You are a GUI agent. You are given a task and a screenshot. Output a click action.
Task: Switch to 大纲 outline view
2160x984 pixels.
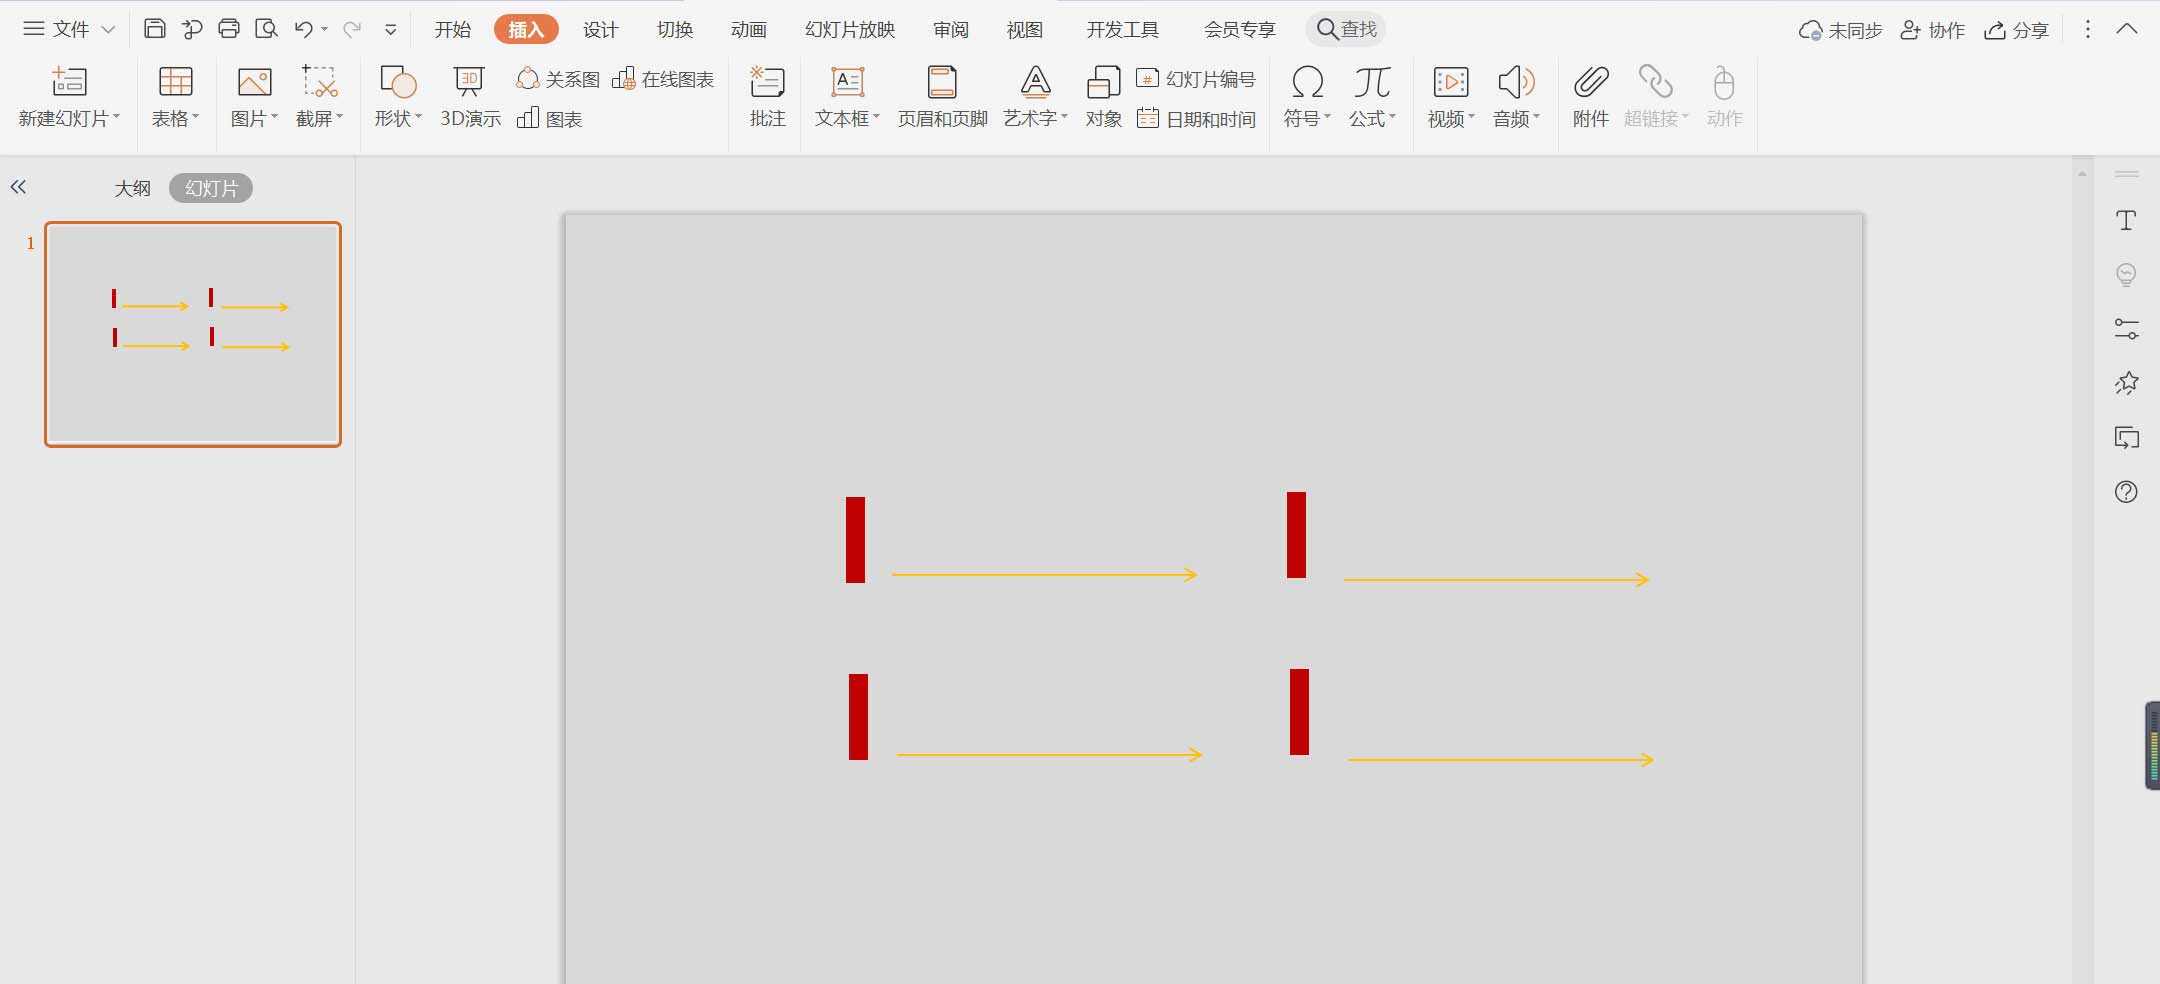point(132,188)
